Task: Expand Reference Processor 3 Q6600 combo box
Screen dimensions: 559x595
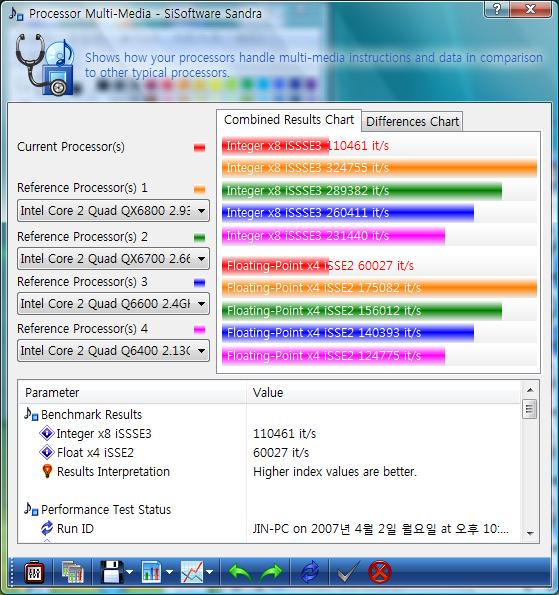Action: (x=113, y=304)
